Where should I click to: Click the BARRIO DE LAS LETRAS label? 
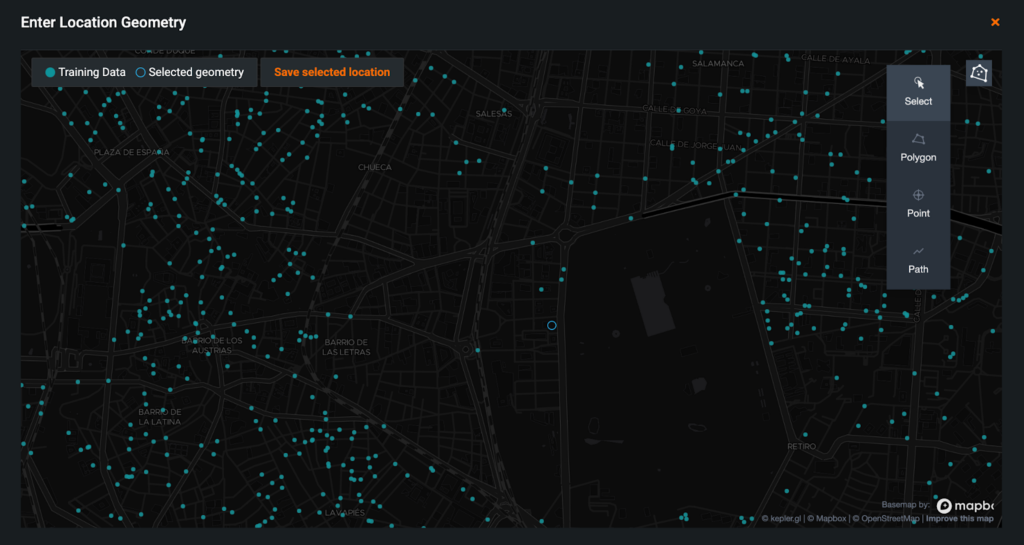[x=346, y=347]
